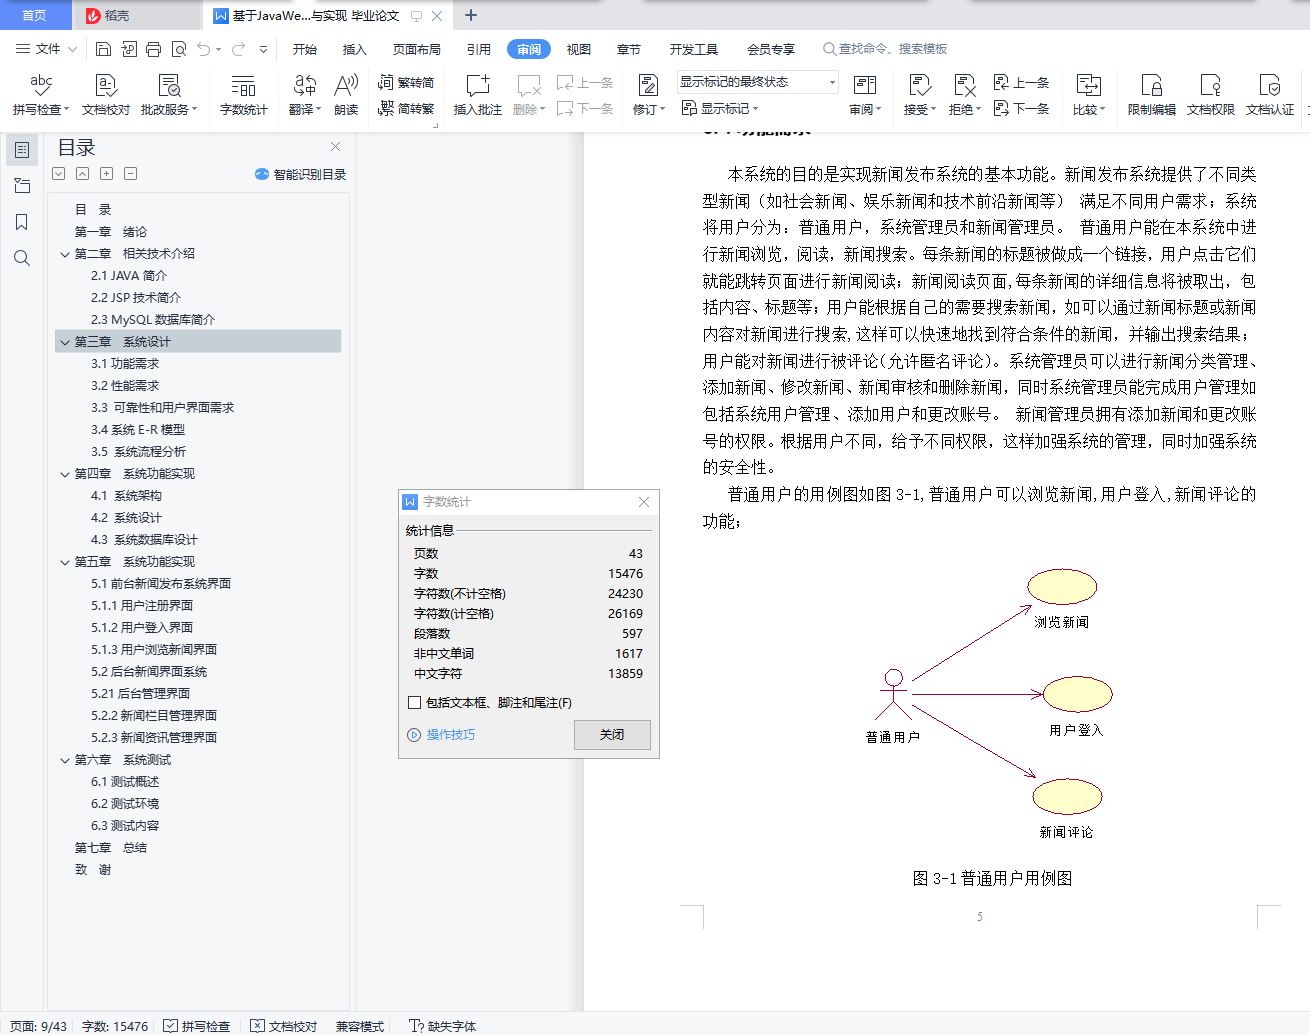Open the 文件 menu
1310x1035 pixels.
tap(47, 49)
